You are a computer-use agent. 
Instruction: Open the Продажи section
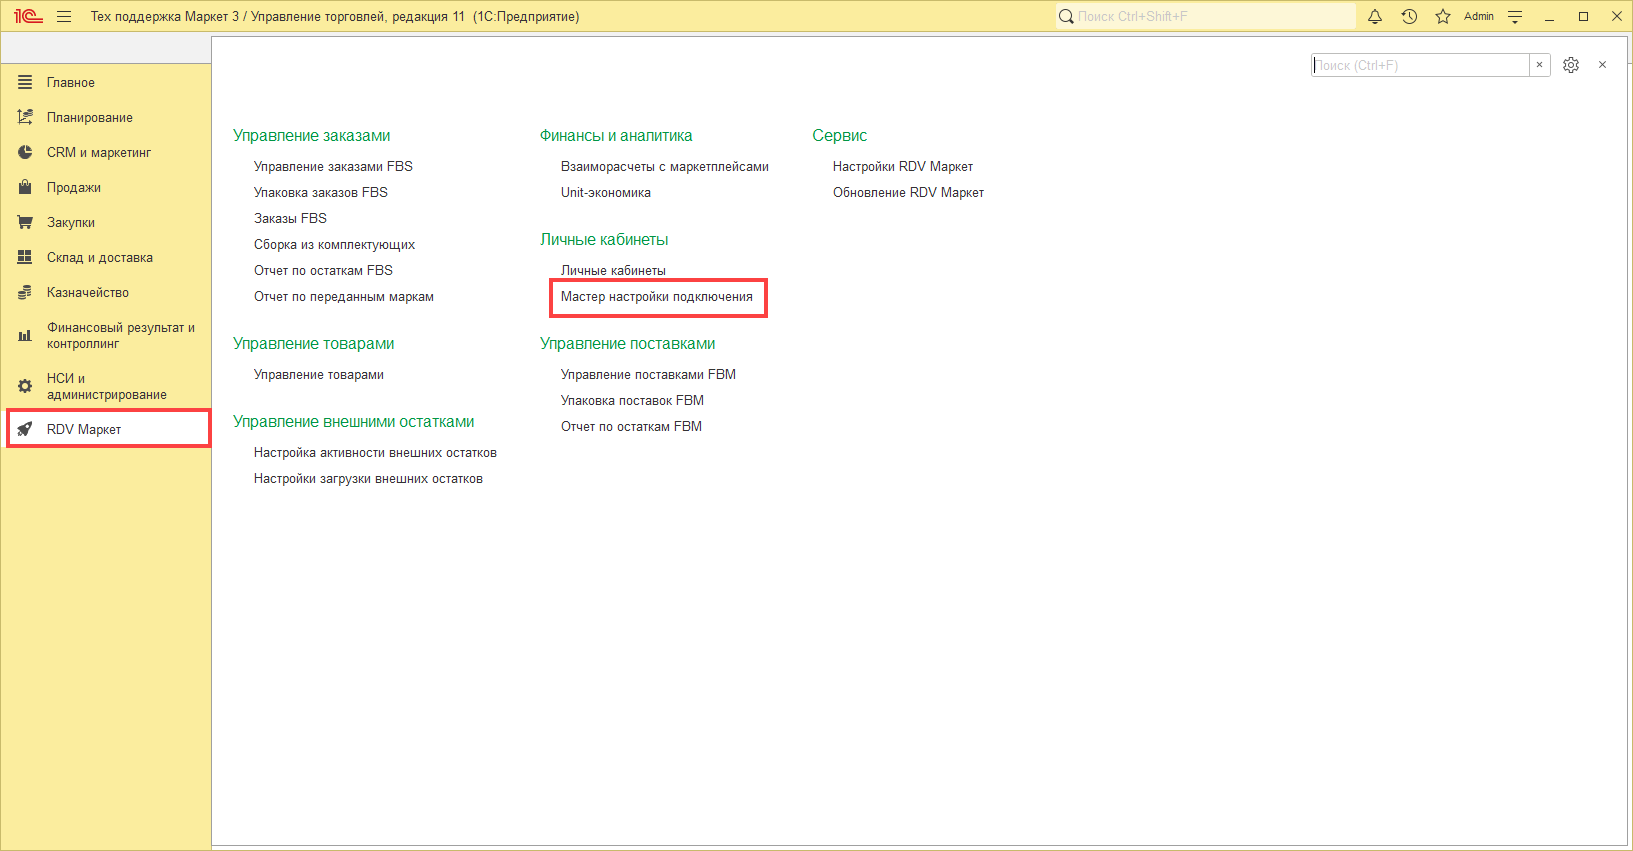106,187
